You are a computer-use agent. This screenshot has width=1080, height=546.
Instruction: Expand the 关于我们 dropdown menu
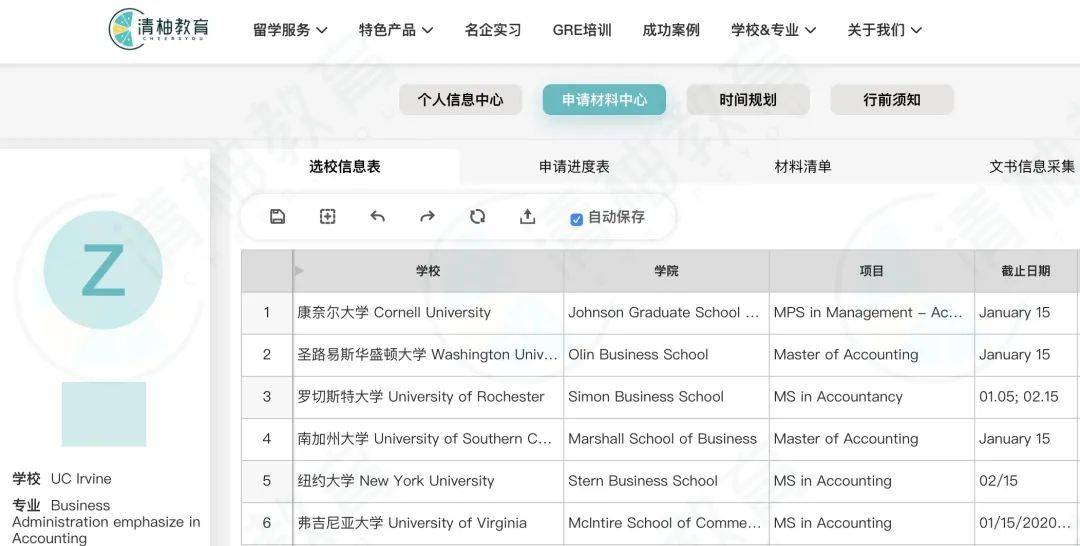884,30
